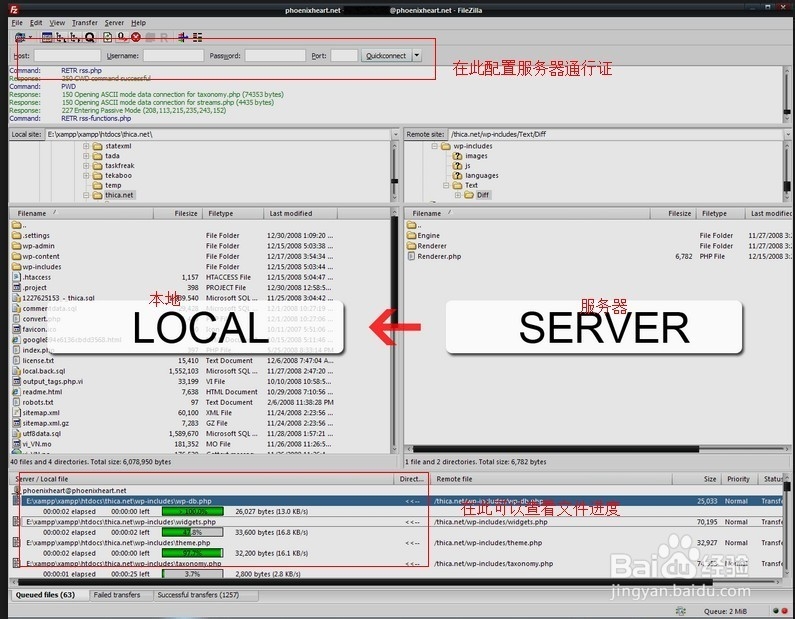Click theme.php 97.7% progress bar
This screenshot has width=795, height=619.
tap(193, 553)
